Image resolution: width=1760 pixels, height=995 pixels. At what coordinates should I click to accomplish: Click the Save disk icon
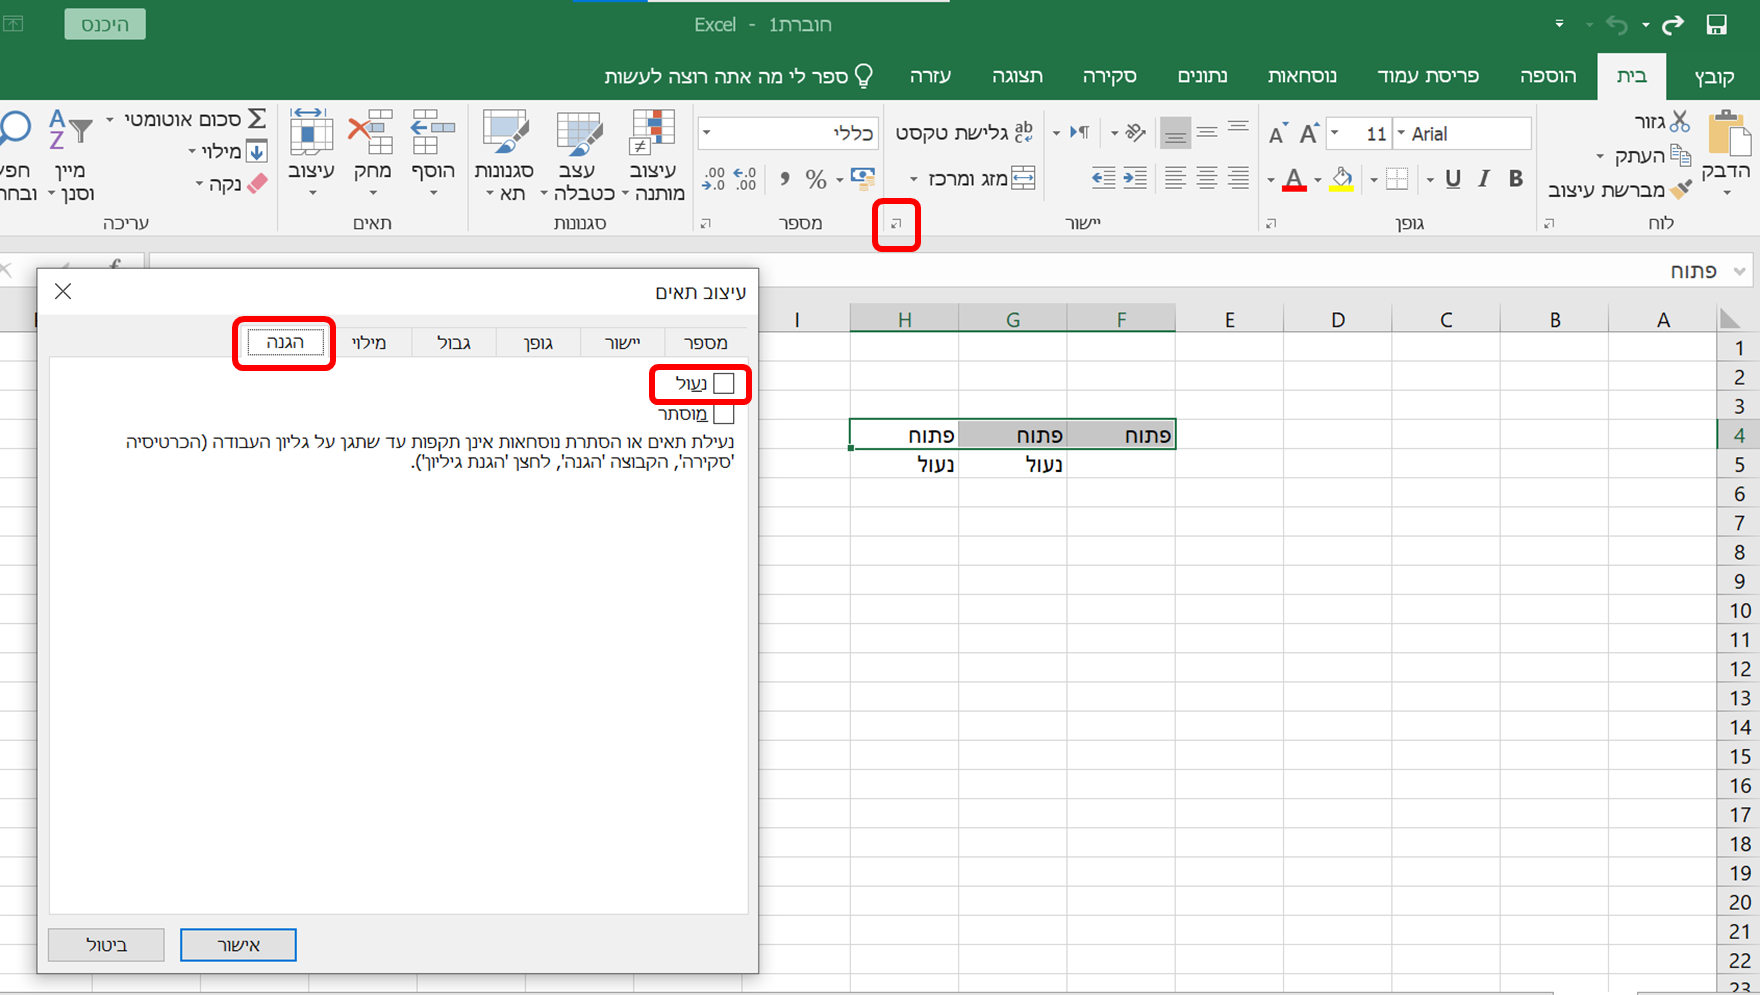pos(1716,25)
